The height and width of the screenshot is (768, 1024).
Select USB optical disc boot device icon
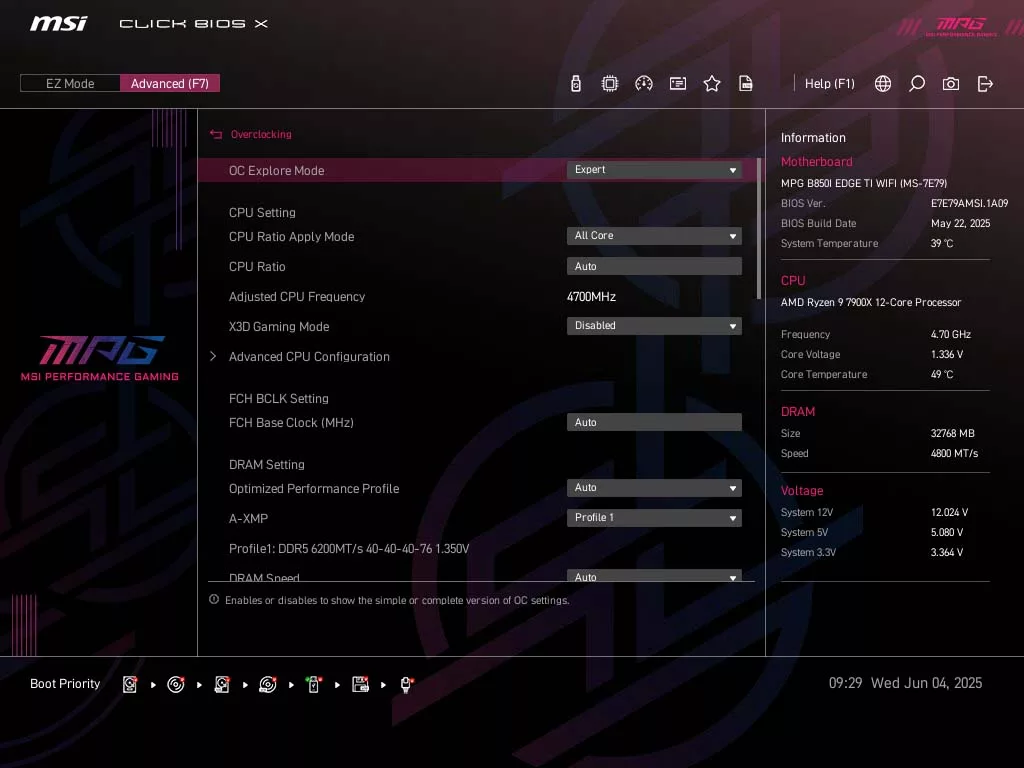(x=268, y=684)
